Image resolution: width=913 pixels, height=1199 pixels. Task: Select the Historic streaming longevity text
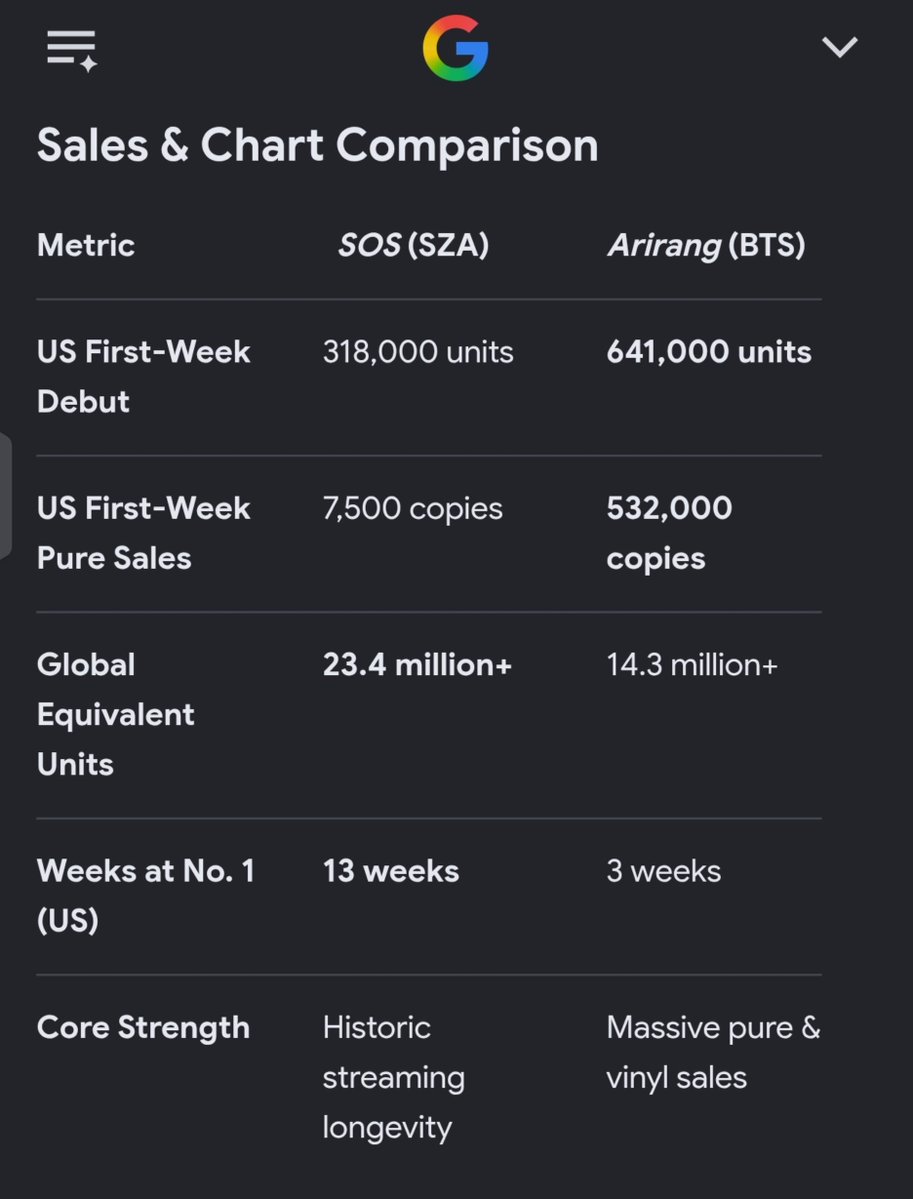coord(394,1077)
